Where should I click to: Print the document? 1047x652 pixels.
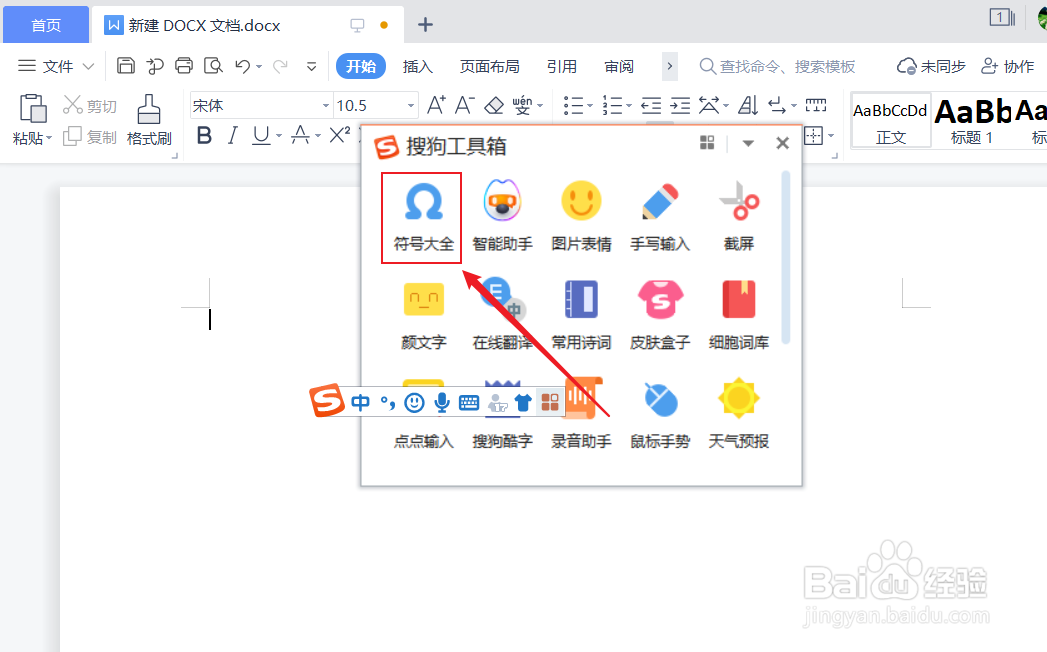[184, 65]
